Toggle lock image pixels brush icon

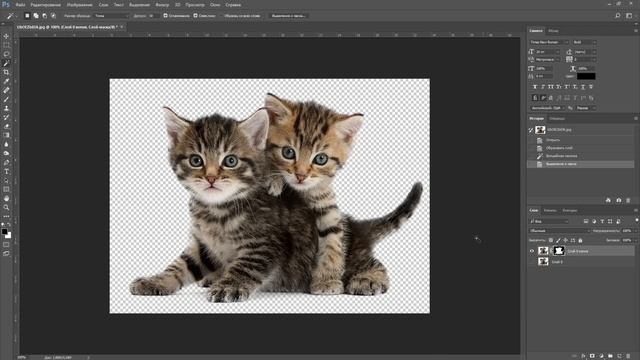coord(558,240)
